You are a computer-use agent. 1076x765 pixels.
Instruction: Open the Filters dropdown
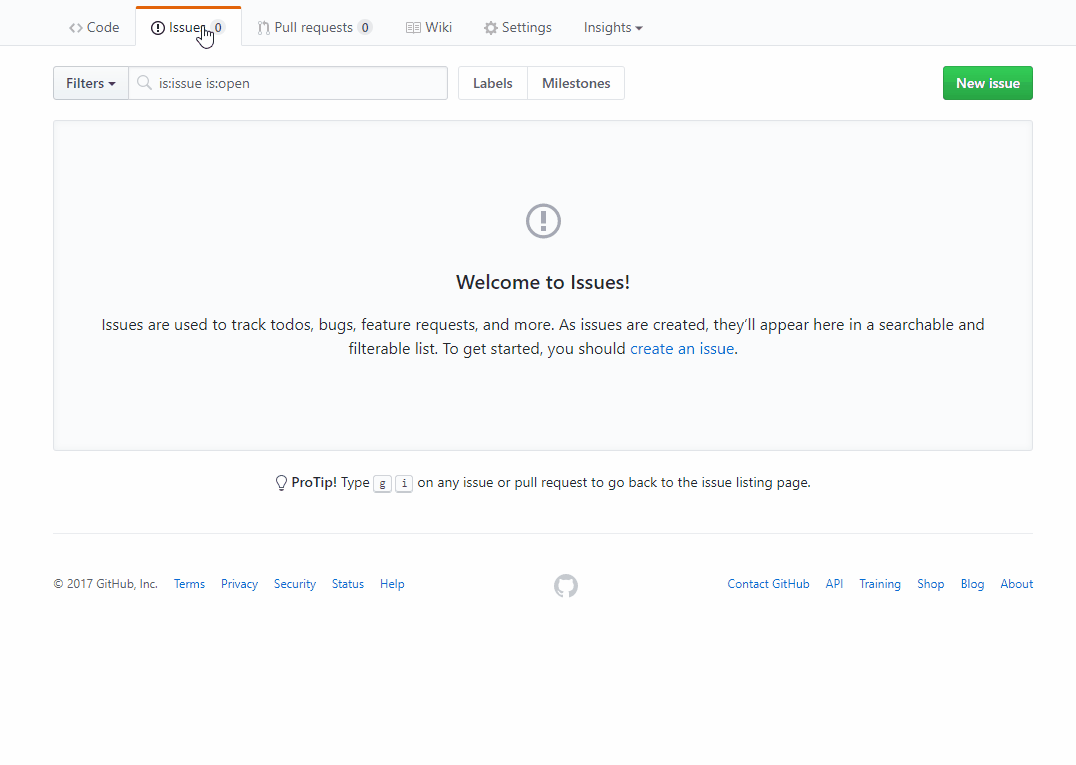coord(91,83)
